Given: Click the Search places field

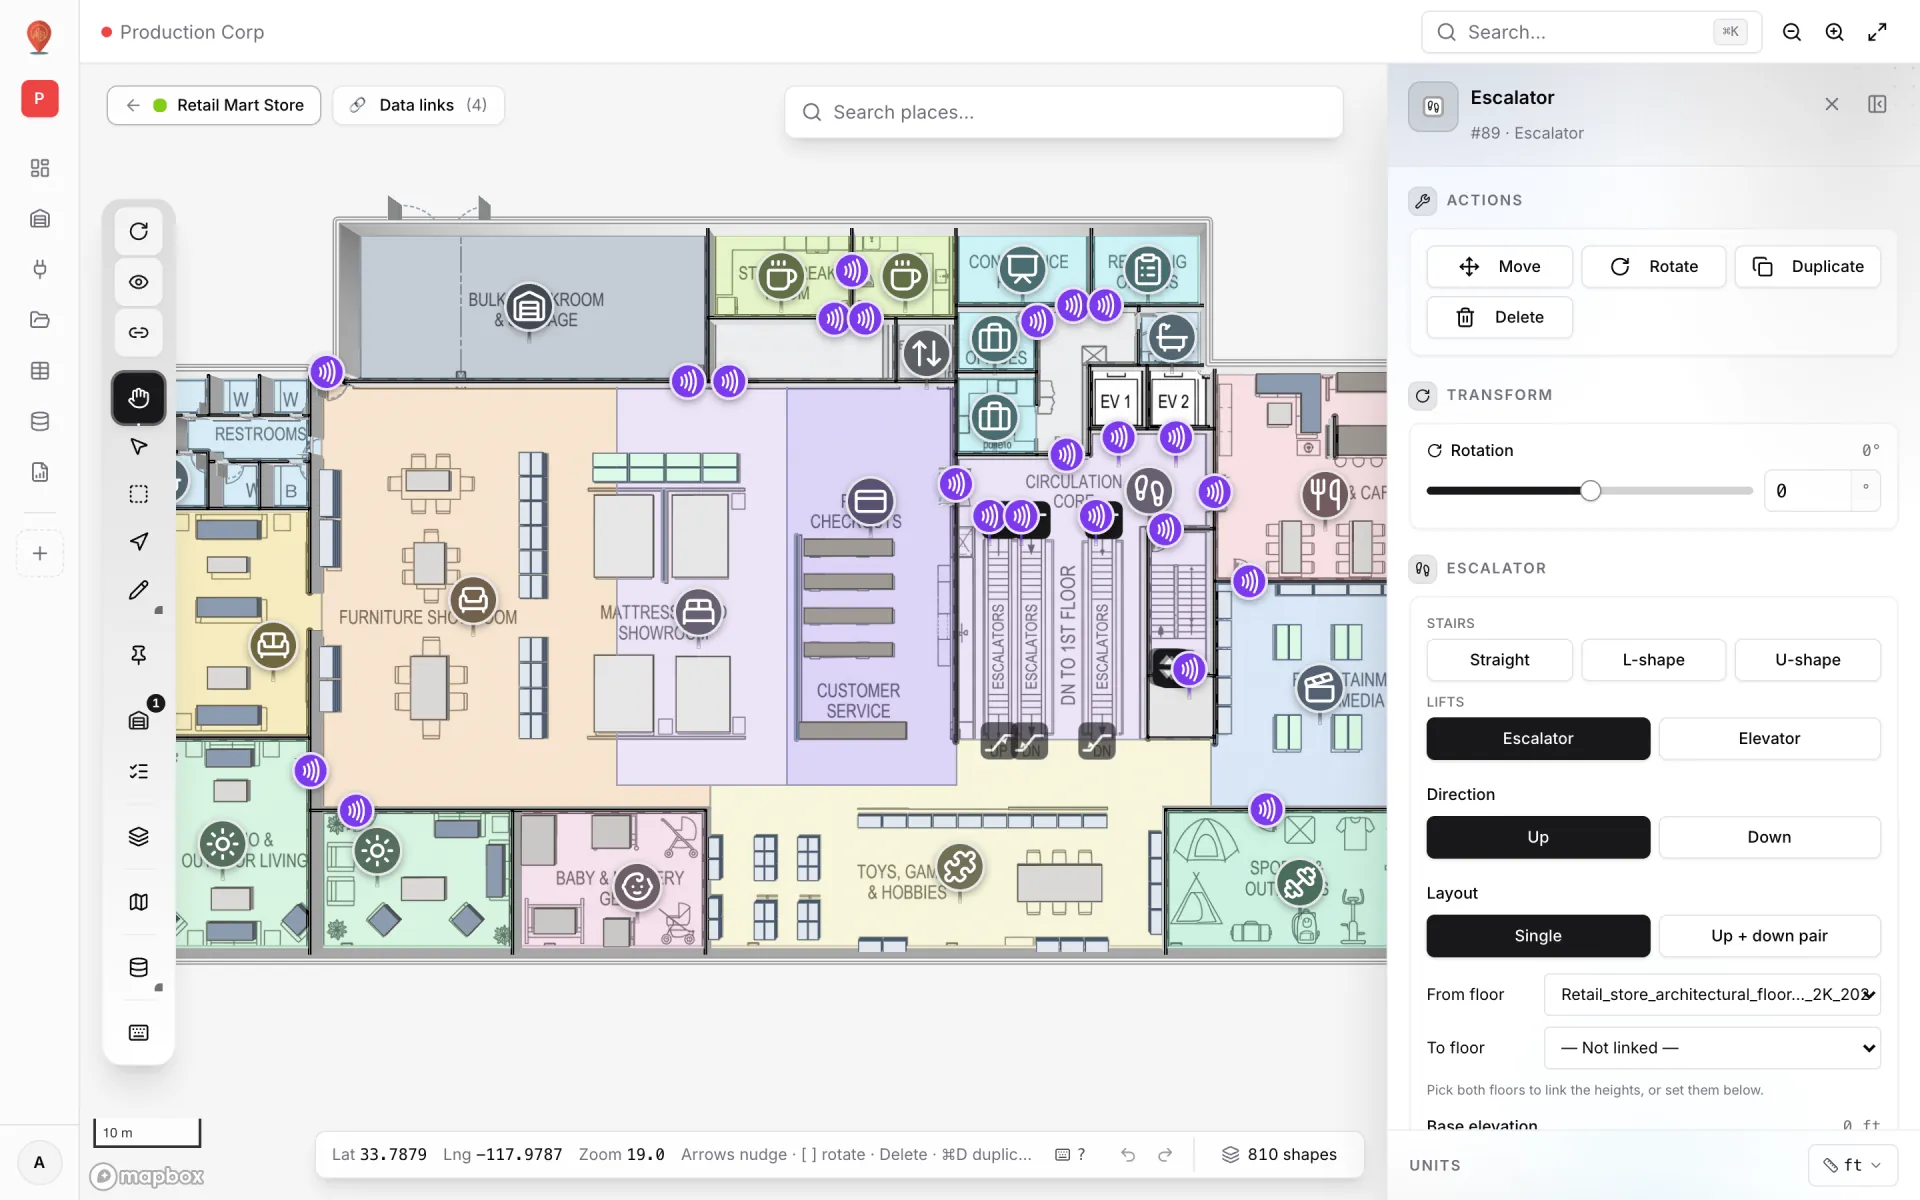Looking at the screenshot, I should point(1064,112).
